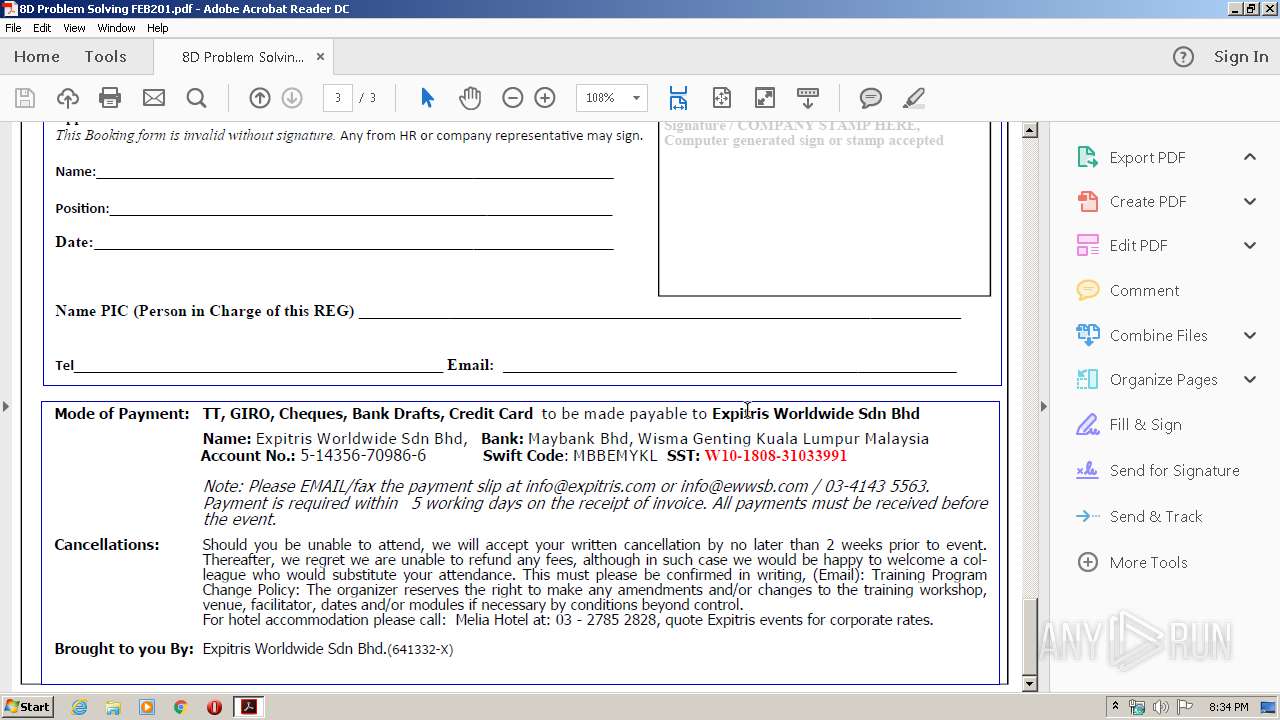Enter full screen mode icon
Screen dimensions: 1280x720
(x=764, y=97)
